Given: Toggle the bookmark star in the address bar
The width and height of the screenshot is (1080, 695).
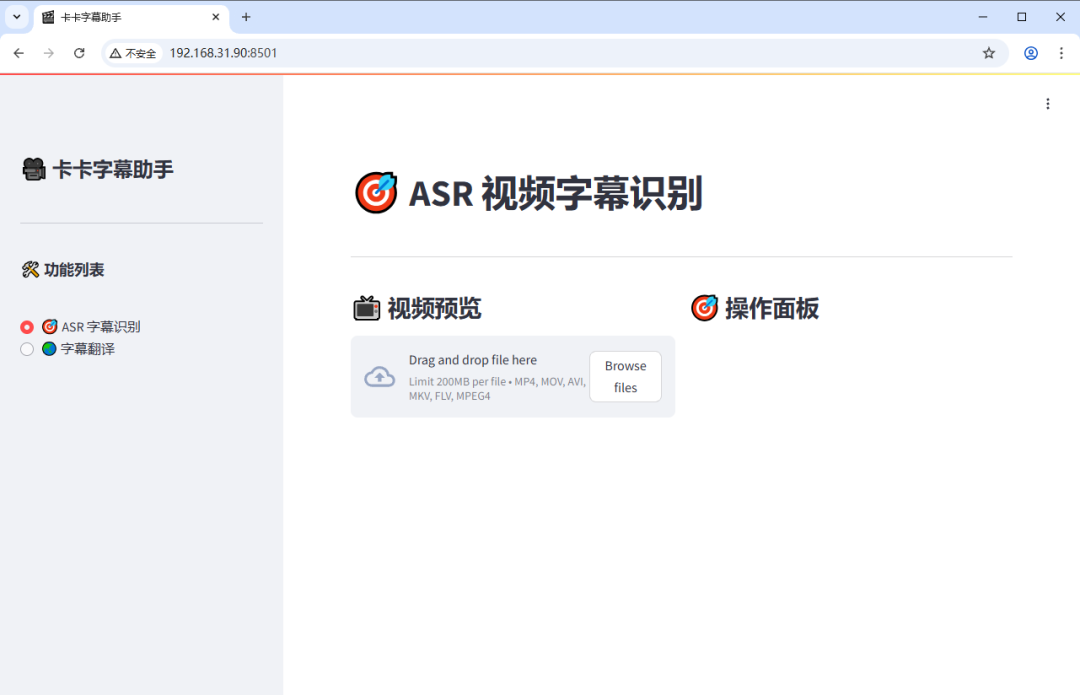Looking at the screenshot, I should coord(989,53).
